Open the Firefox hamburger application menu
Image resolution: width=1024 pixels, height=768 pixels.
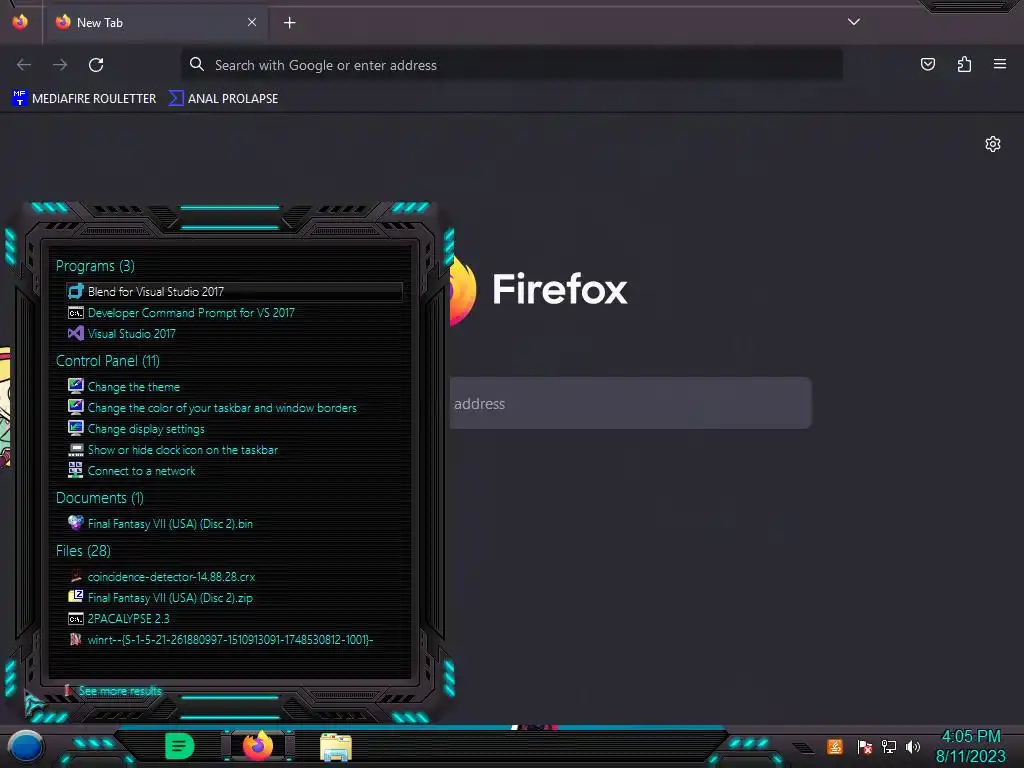coord(1000,64)
